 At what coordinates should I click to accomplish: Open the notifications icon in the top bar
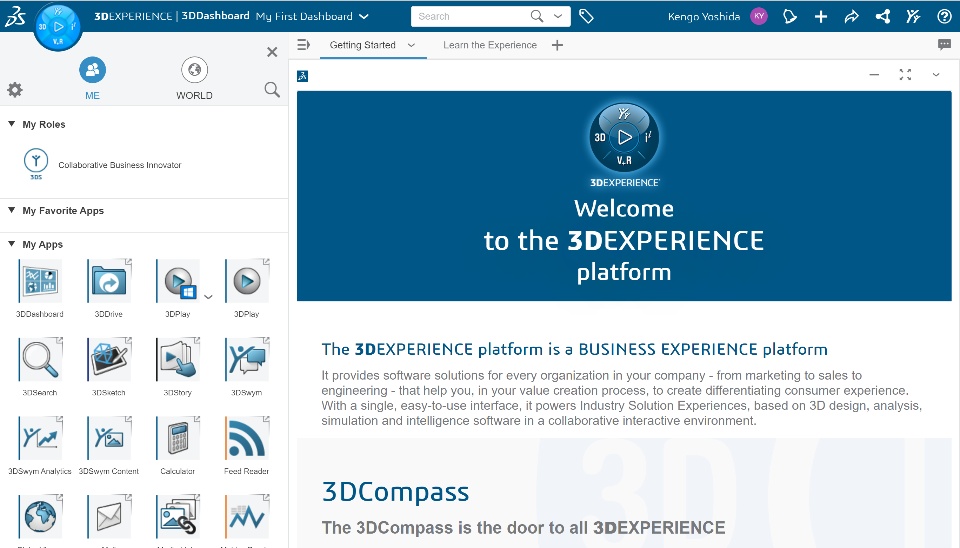pyautogui.click(x=790, y=17)
